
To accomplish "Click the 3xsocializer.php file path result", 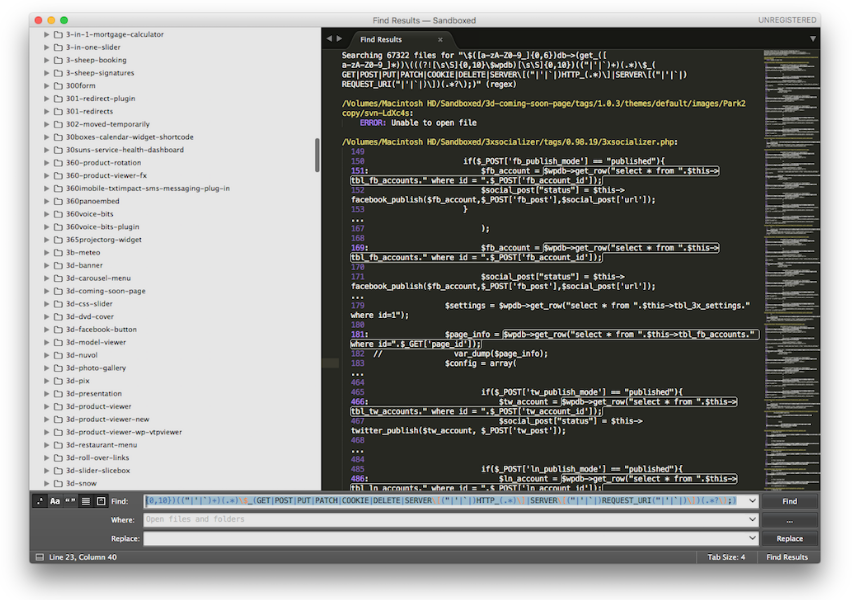I will [509, 142].
